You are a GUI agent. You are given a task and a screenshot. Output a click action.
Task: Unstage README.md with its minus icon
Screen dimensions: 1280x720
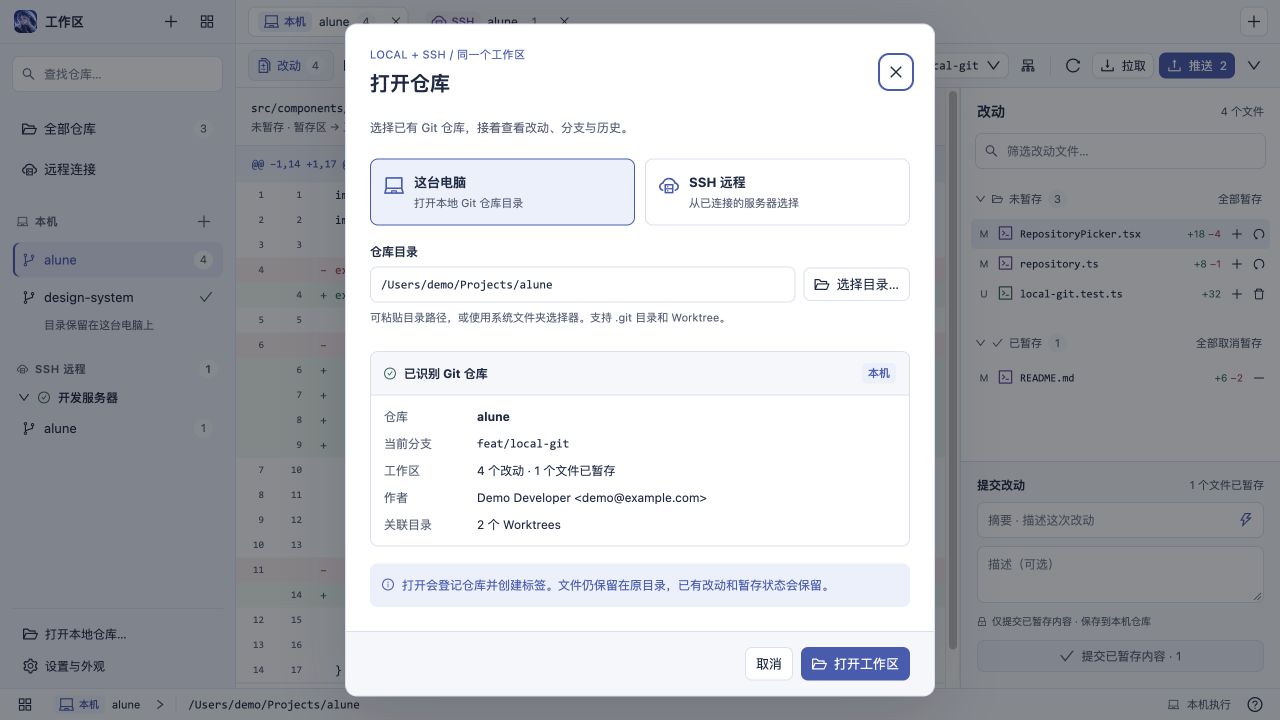(1259, 378)
